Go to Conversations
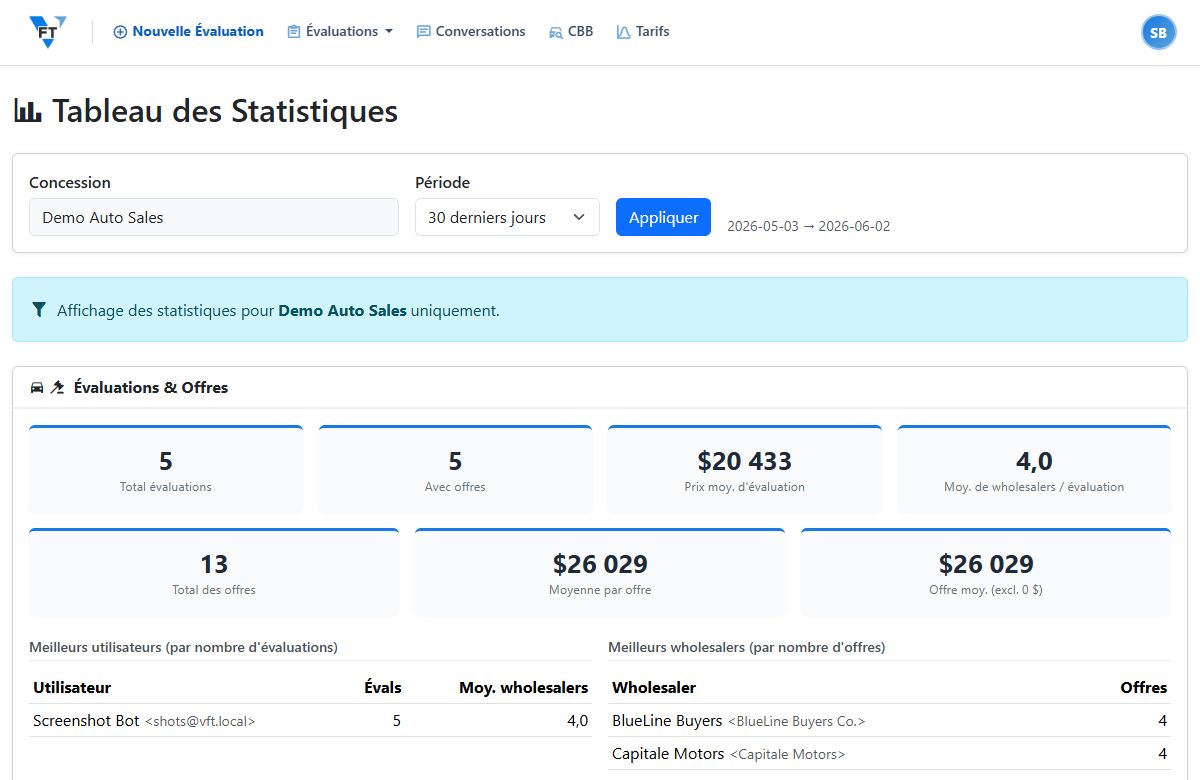Image resolution: width=1200 pixels, height=780 pixels. point(471,32)
